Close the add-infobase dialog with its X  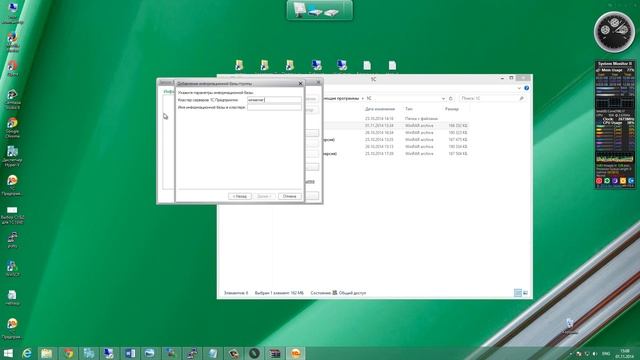[300, 83]
